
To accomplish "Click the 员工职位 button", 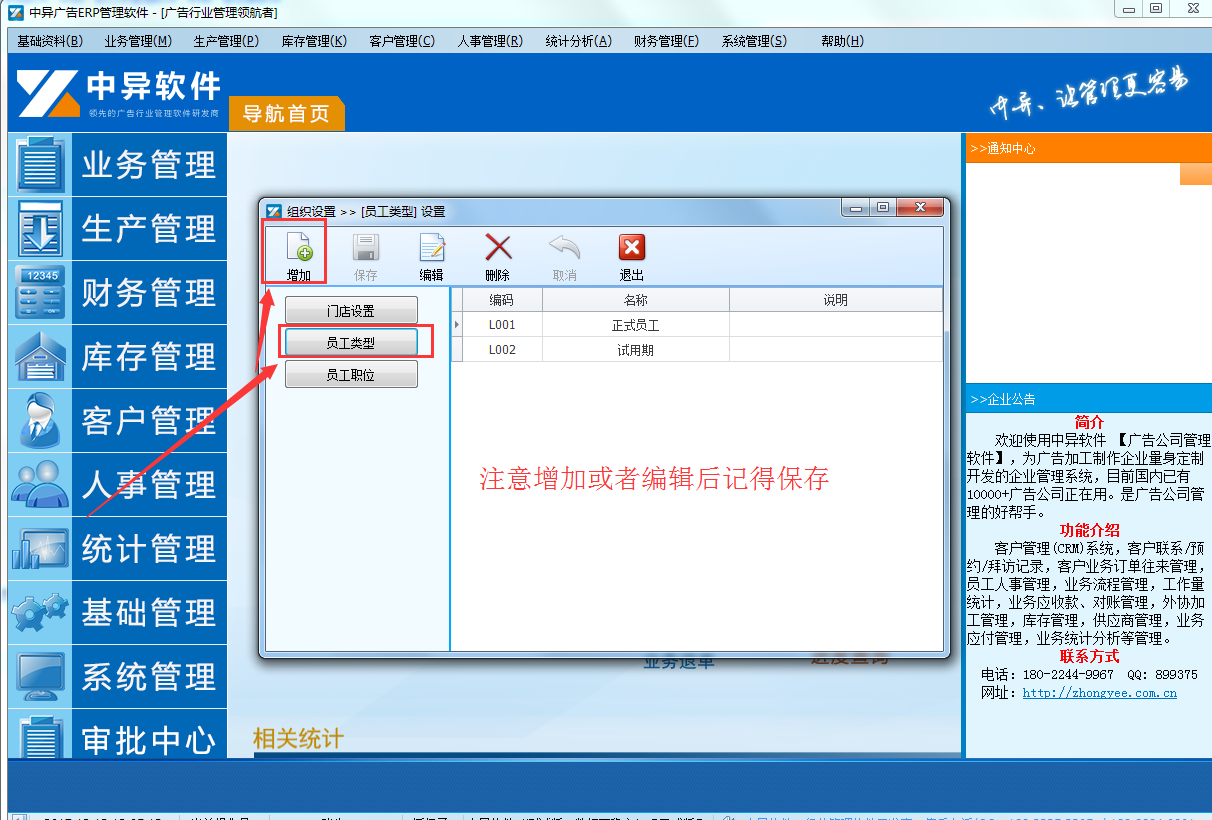I will point(351,375).
